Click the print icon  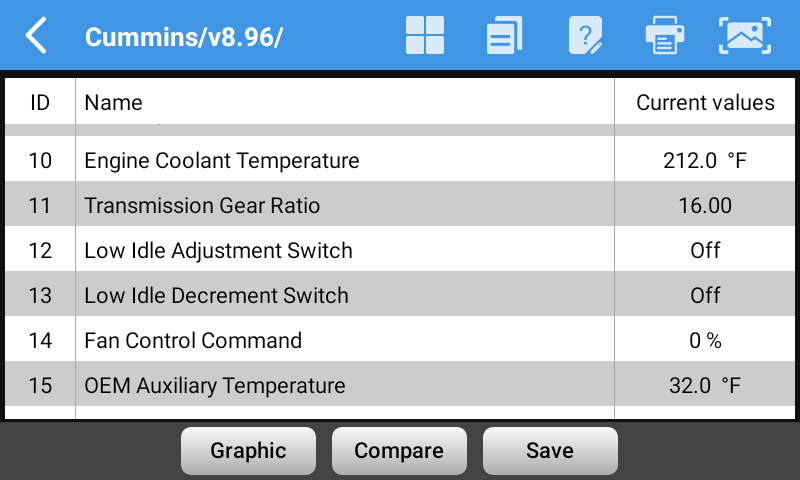tap(664, 36)
